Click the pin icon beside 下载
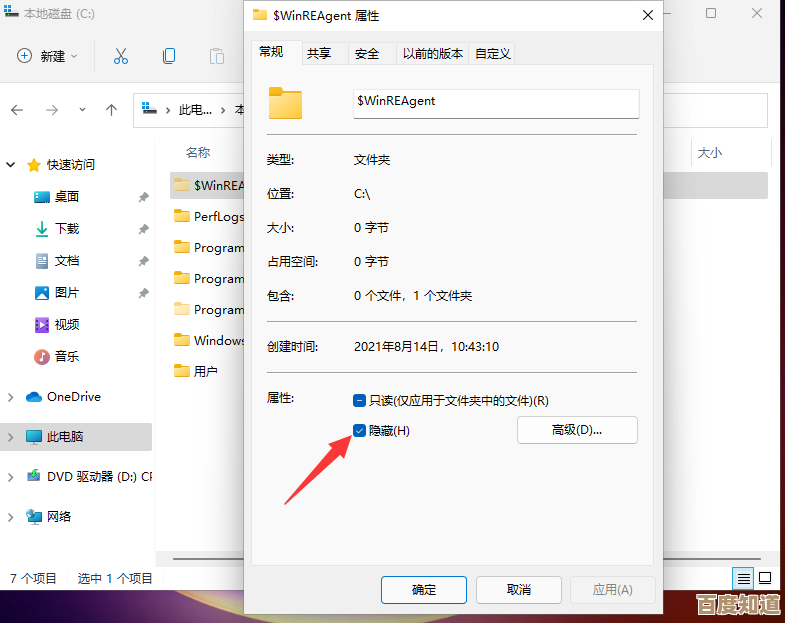This screenshot has height=623, width=785. [144, 229]
